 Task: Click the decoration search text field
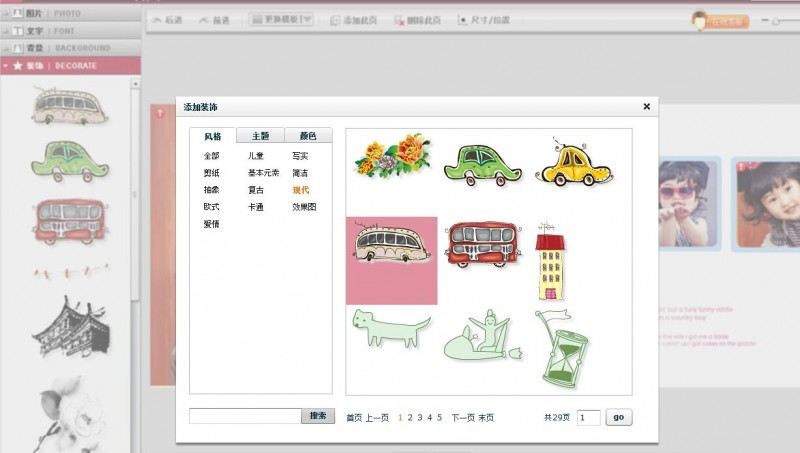pos(245,416)
